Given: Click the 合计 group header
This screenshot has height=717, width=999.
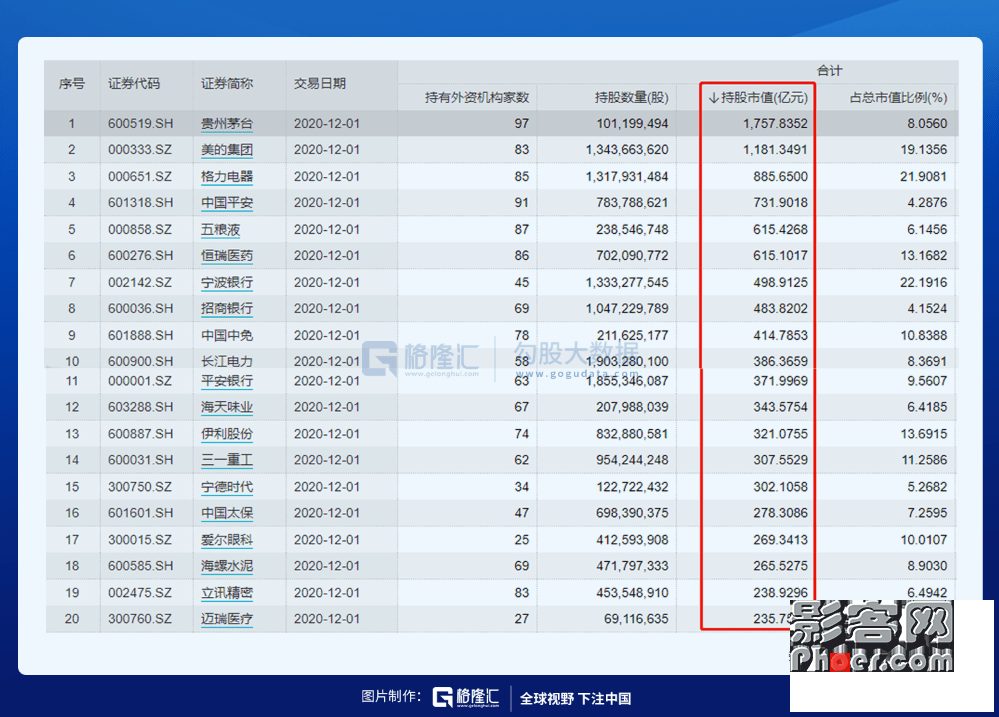Looking at the screenshot, I should [x=830, y=70].
